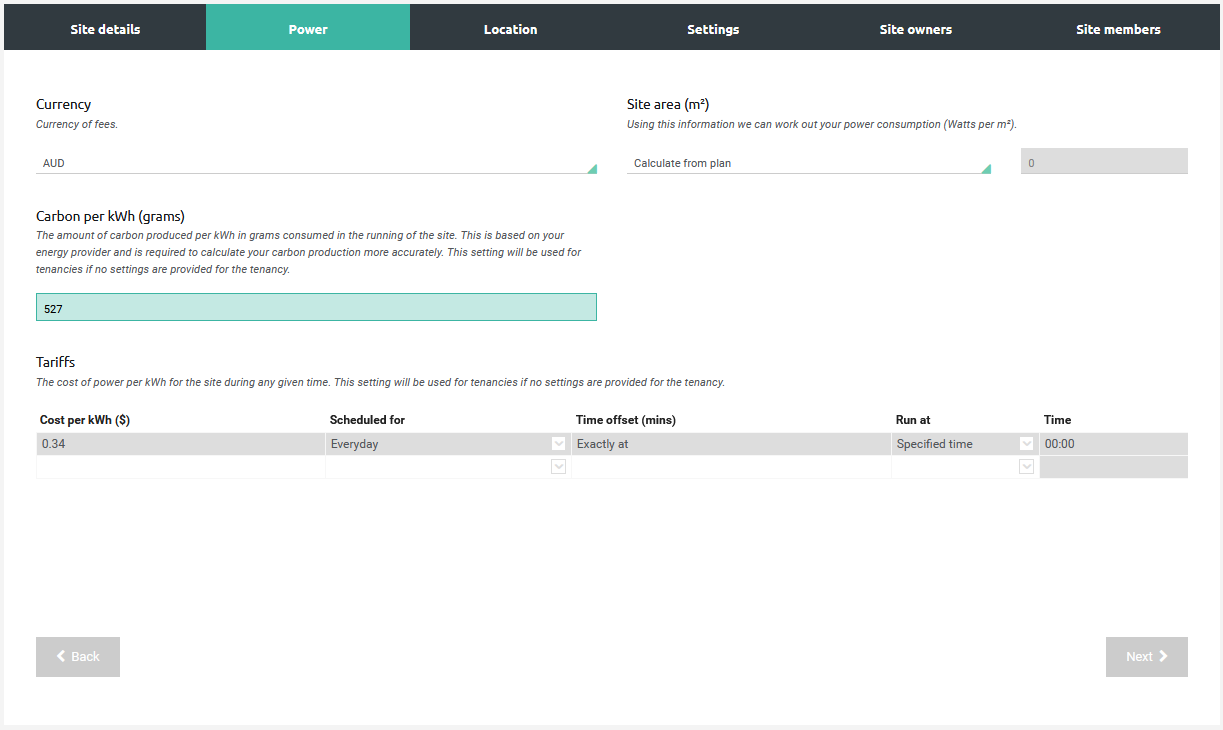Open the "Run at" Specified time dropdown

coord(1026,443)
